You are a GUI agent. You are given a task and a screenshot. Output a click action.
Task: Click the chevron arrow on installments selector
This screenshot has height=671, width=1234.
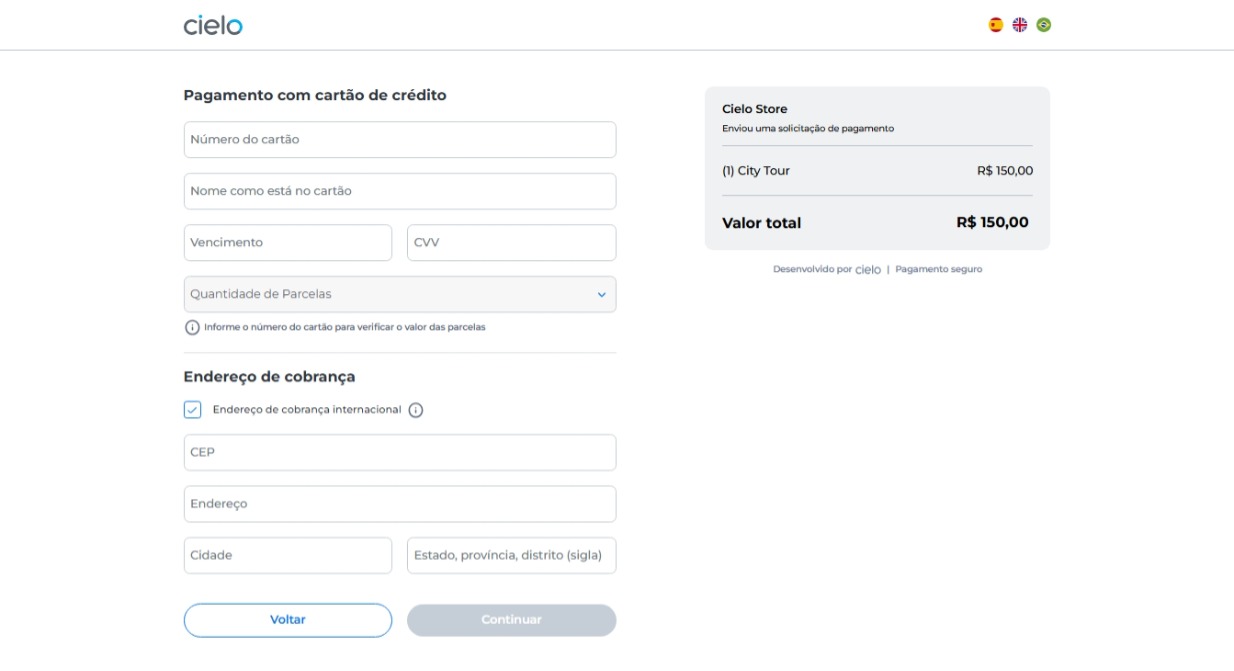tap(601, 295)
